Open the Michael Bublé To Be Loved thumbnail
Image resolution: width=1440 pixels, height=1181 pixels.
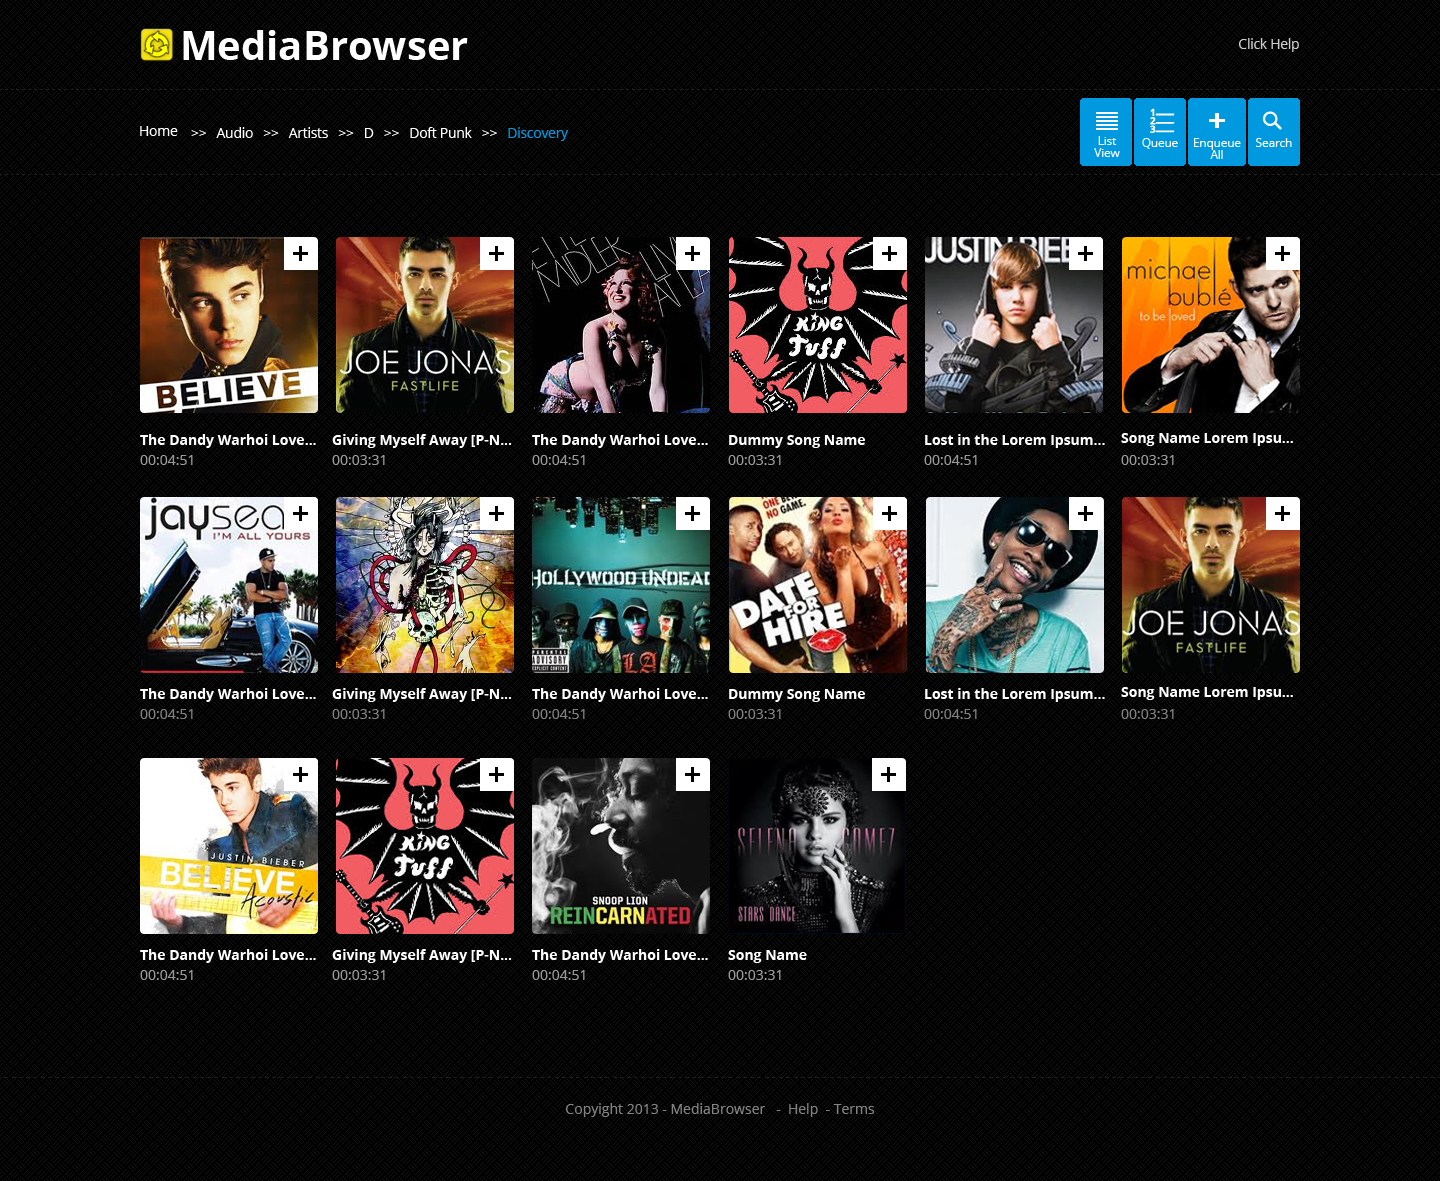pyautogui.click(x=1211, y=325)
